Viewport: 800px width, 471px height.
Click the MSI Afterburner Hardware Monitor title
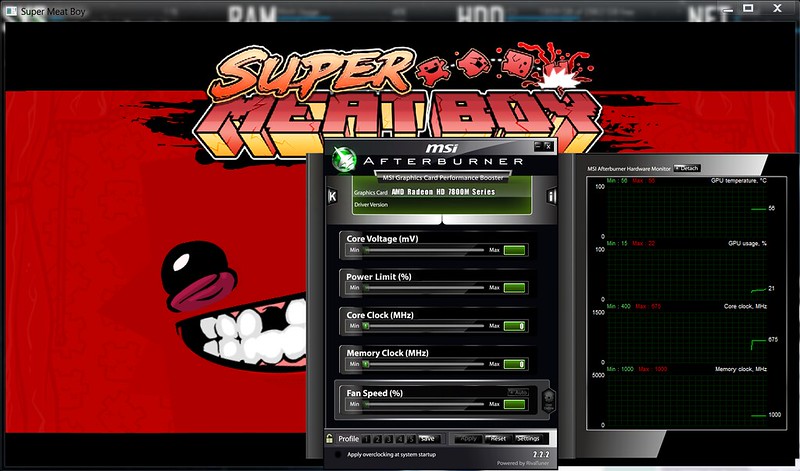point(629,168)
